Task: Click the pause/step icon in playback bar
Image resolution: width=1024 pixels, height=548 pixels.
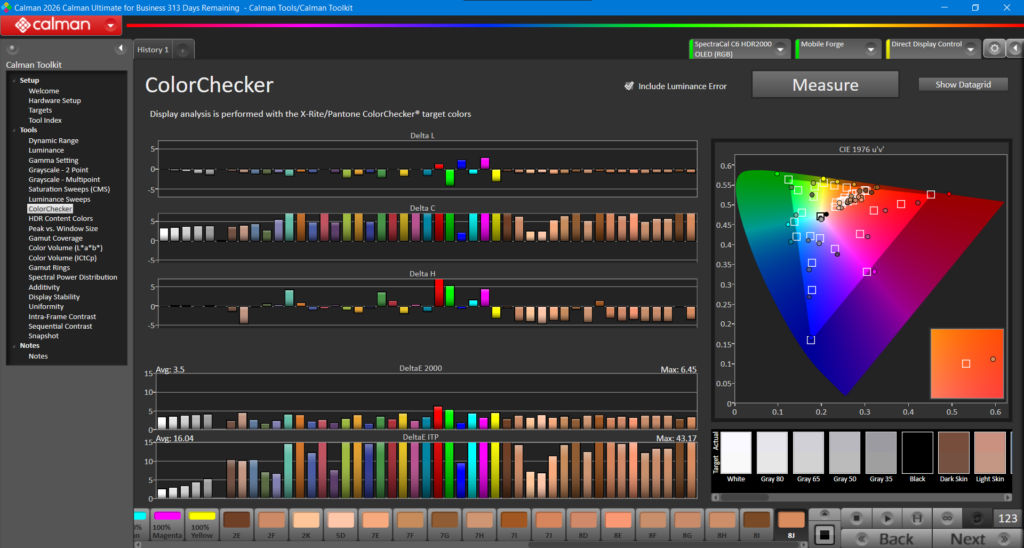Action: click(x=917, y=517)
